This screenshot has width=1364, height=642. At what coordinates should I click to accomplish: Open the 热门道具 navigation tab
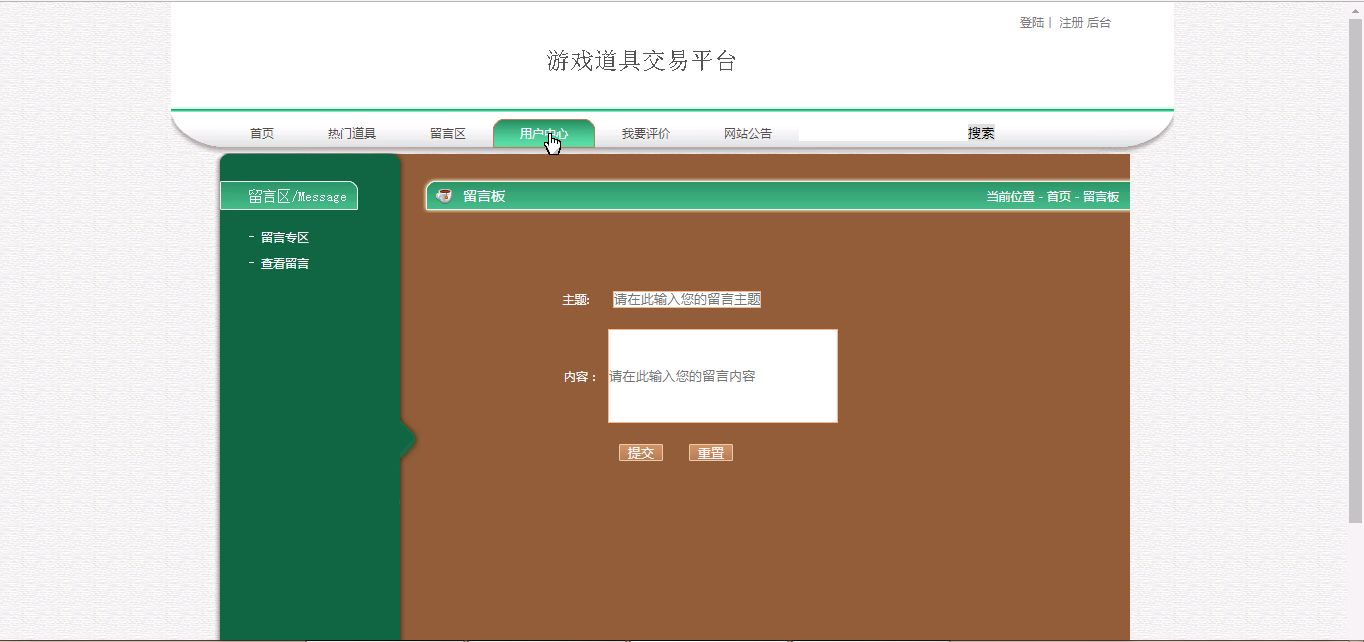(x=352, y=133)
